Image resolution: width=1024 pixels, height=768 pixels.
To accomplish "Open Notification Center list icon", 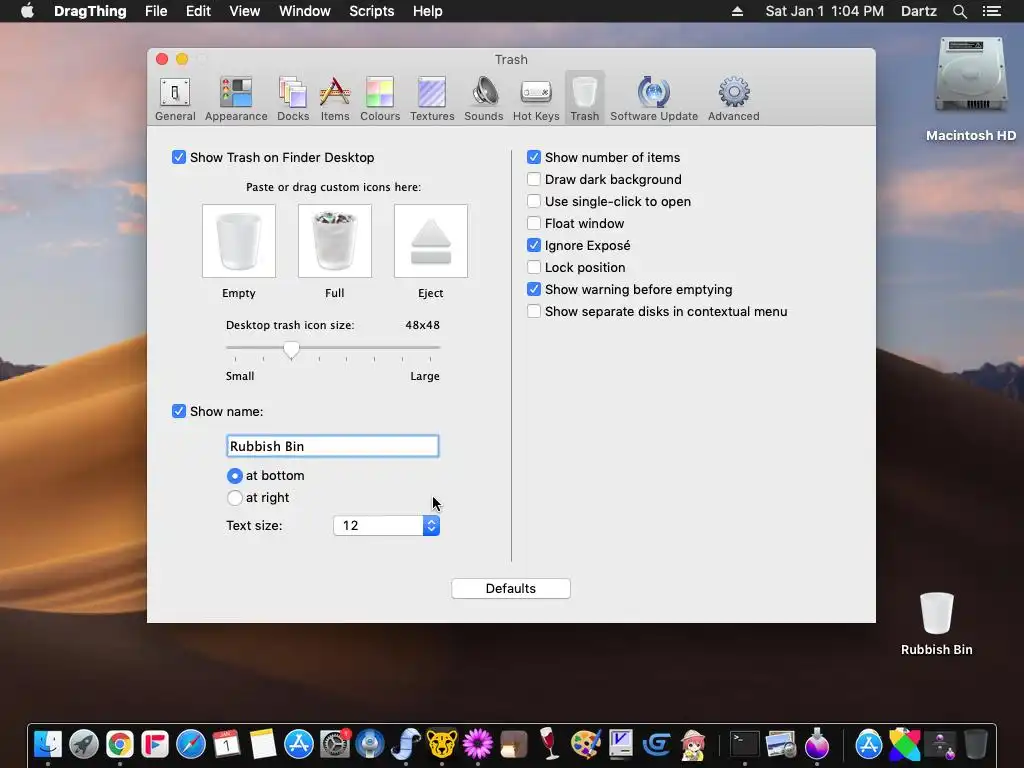I will pos(992,11).
